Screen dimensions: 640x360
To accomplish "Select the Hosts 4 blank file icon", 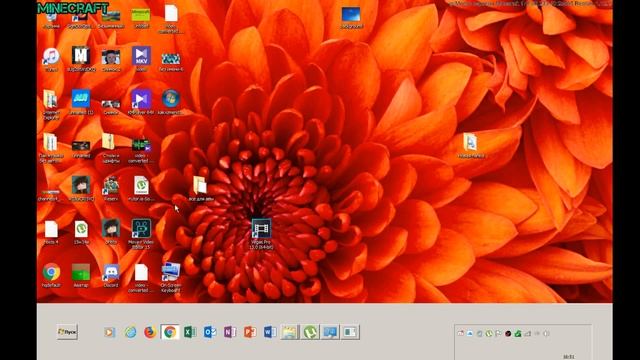I will 51,232.
